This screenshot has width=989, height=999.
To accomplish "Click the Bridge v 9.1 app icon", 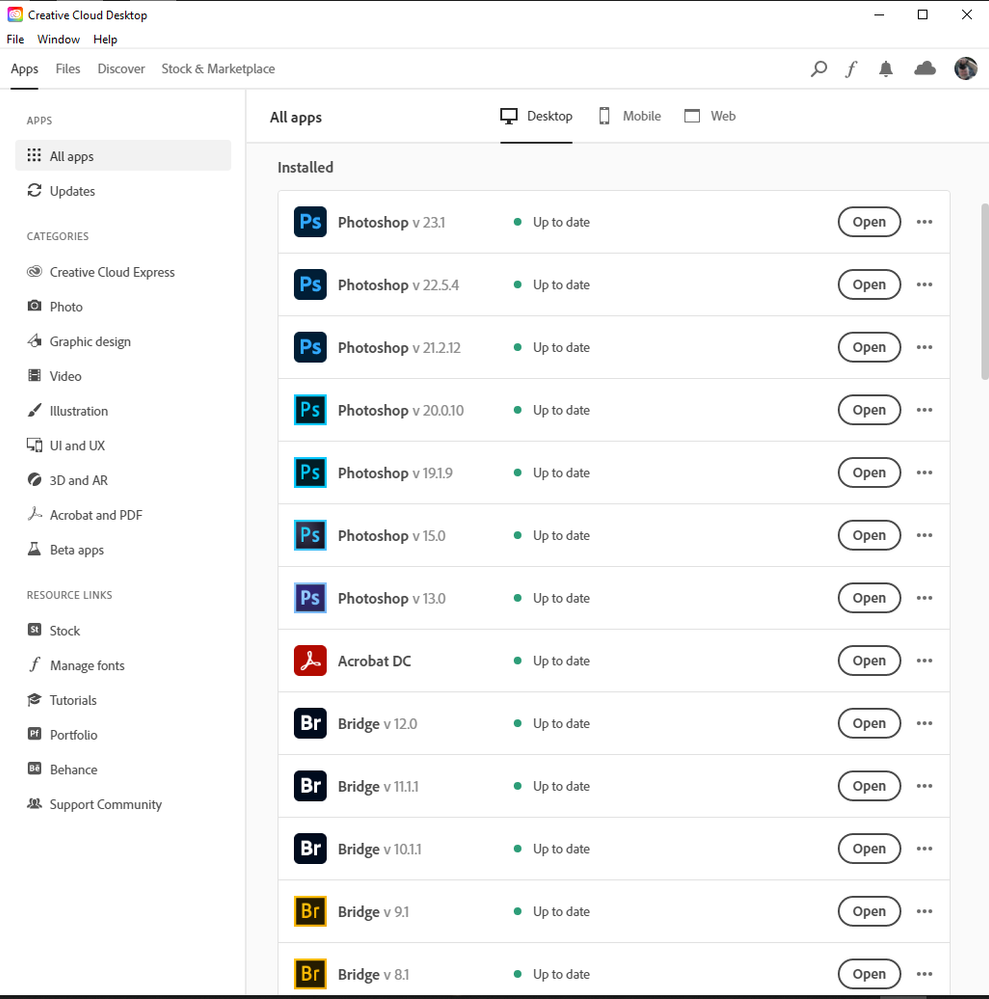I will 310,911.
